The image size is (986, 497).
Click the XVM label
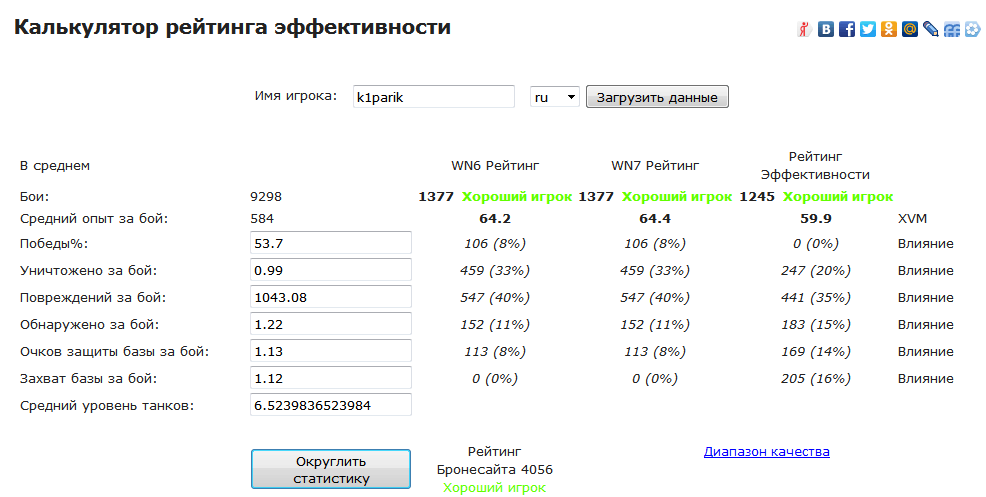point(912,218)
